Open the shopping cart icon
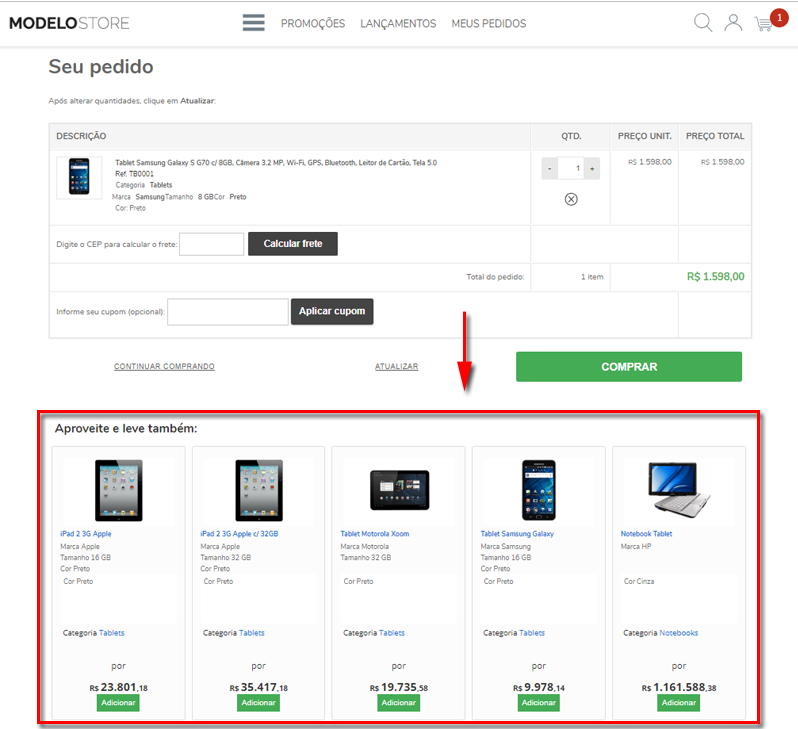Image resolution: width=798 pixels, height=729 pixels. (x=764, y=23)
